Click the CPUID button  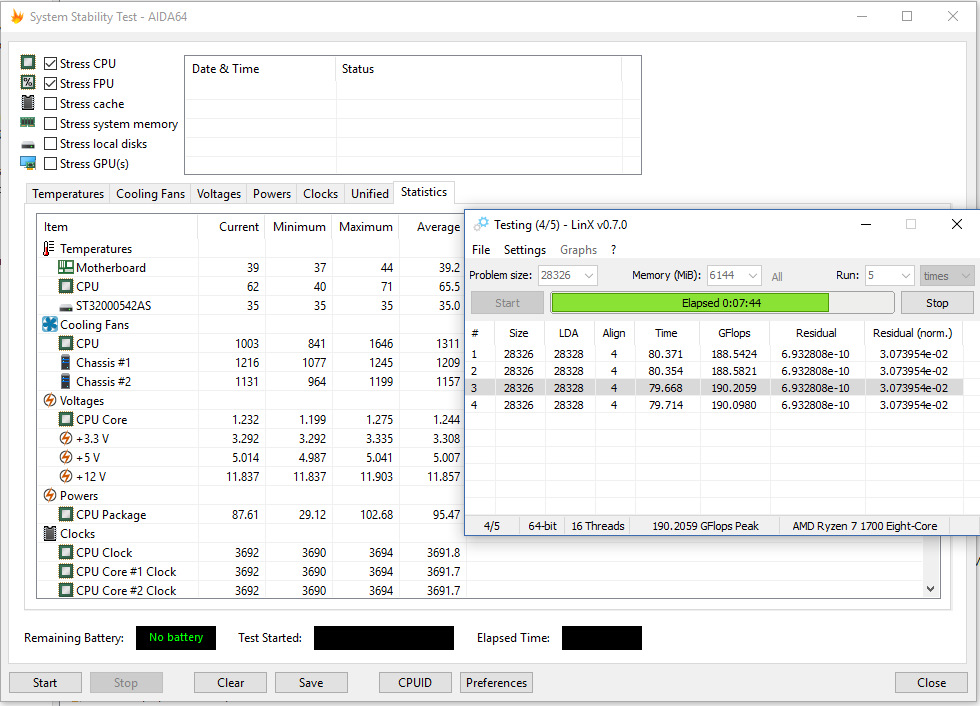(x=415, y=683)
